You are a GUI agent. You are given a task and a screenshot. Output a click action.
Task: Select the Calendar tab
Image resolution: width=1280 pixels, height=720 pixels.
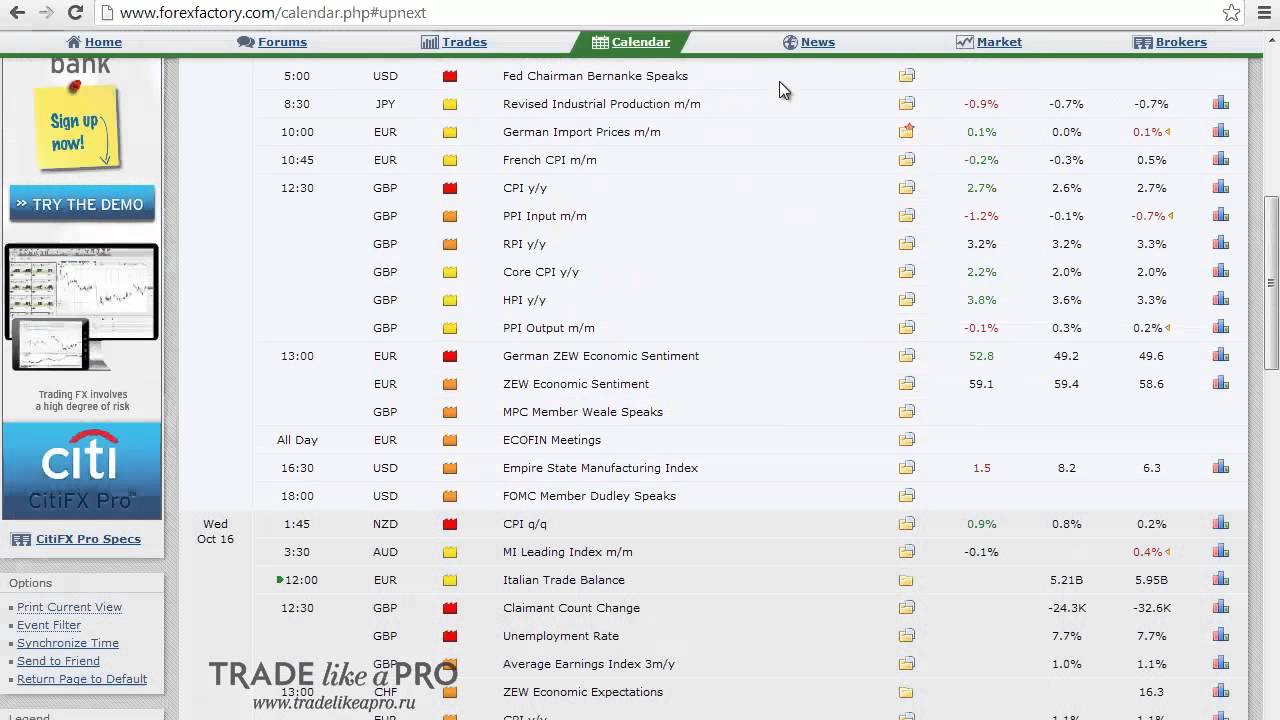(631, 42)
